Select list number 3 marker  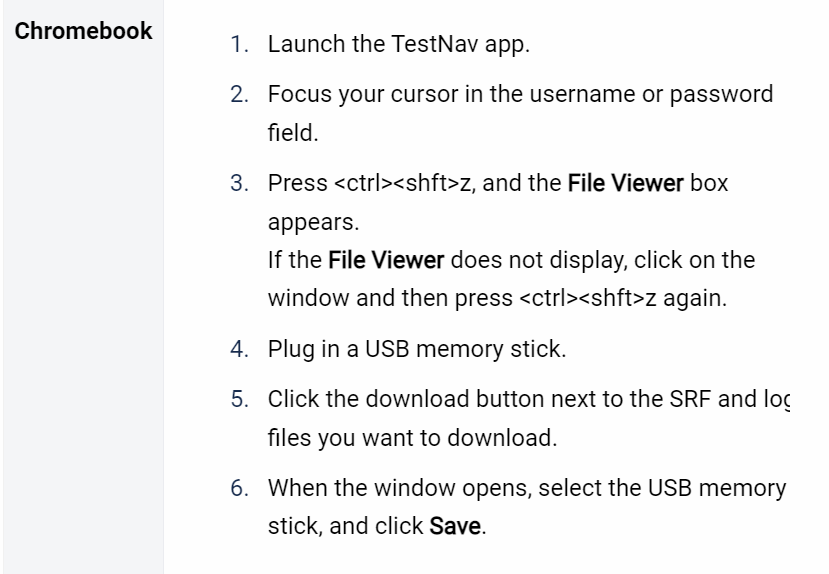pos(240,183)
